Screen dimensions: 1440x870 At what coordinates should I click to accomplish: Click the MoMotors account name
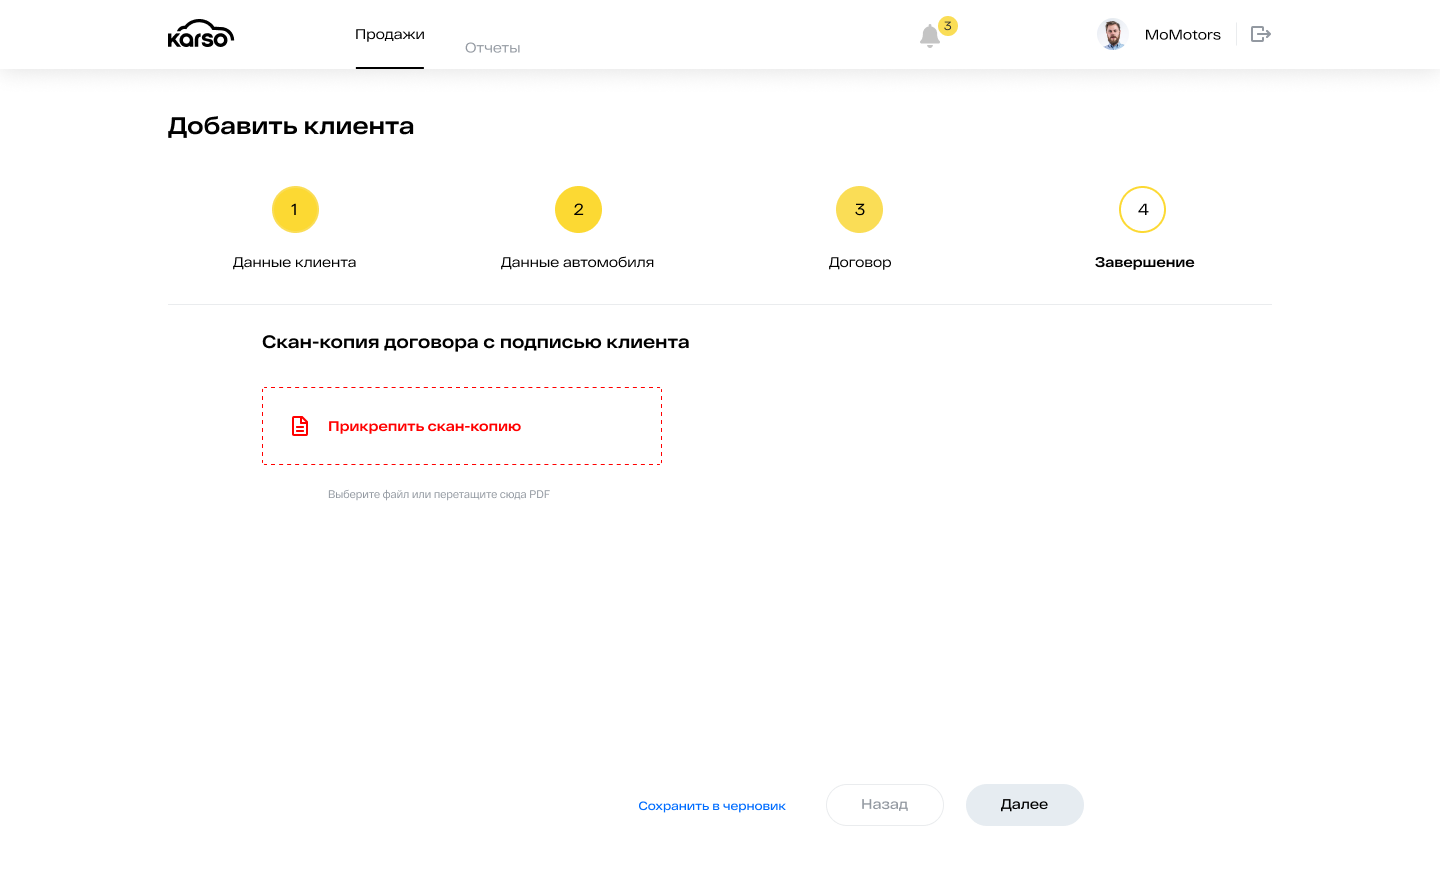coord(1182,35)
